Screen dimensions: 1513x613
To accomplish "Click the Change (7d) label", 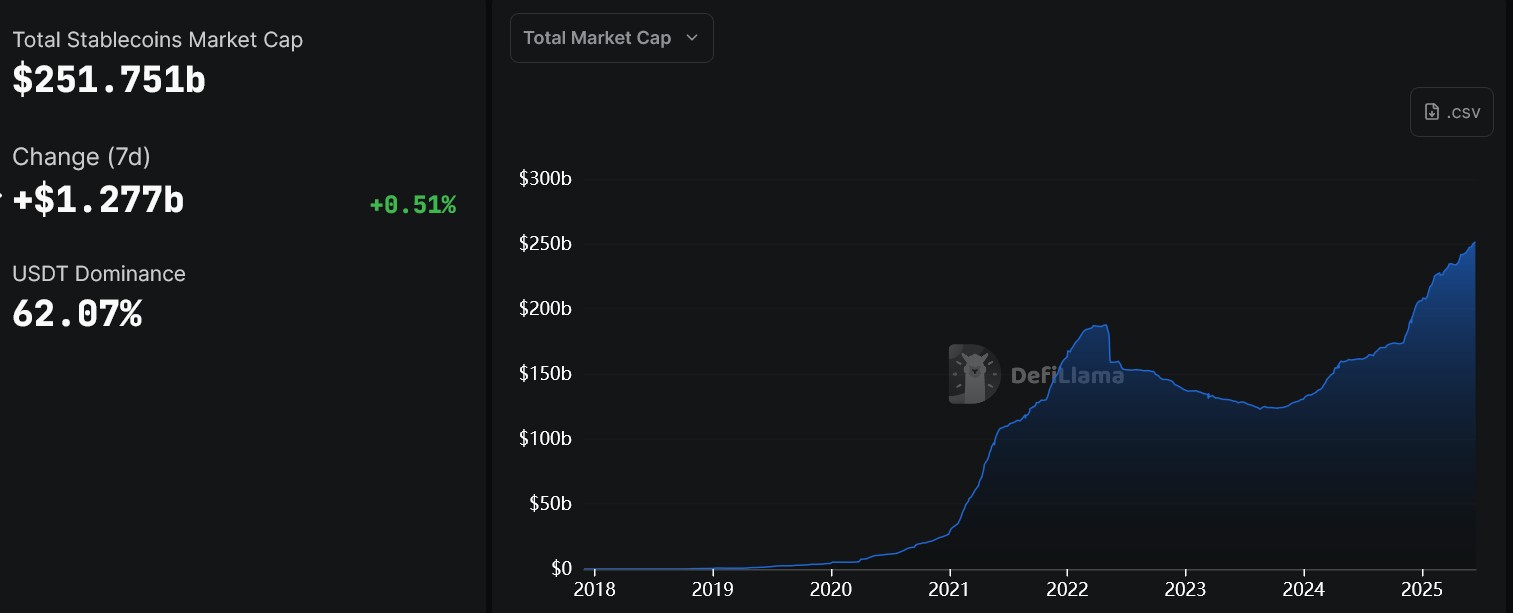I will click(x=81, y=157).
